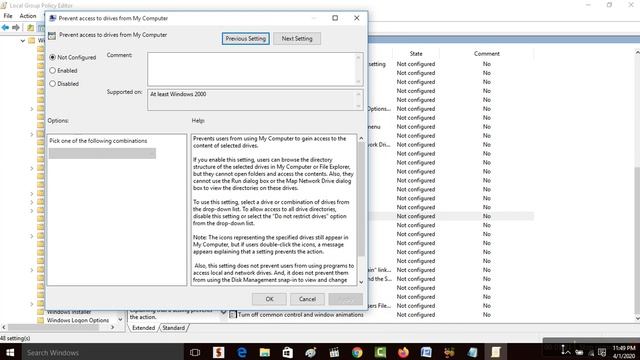Select the Not Configured radio button
The image size is (640, 360).
point(52,58)
